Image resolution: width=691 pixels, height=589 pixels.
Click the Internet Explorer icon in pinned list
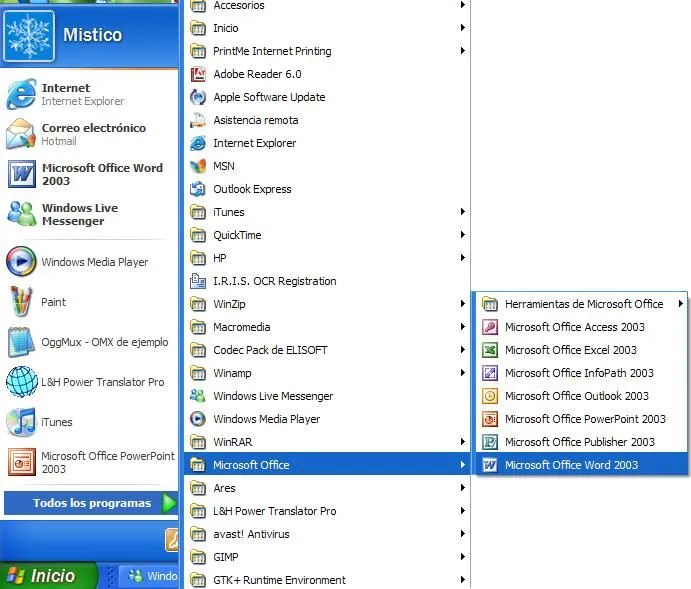(x=21, y=94)
